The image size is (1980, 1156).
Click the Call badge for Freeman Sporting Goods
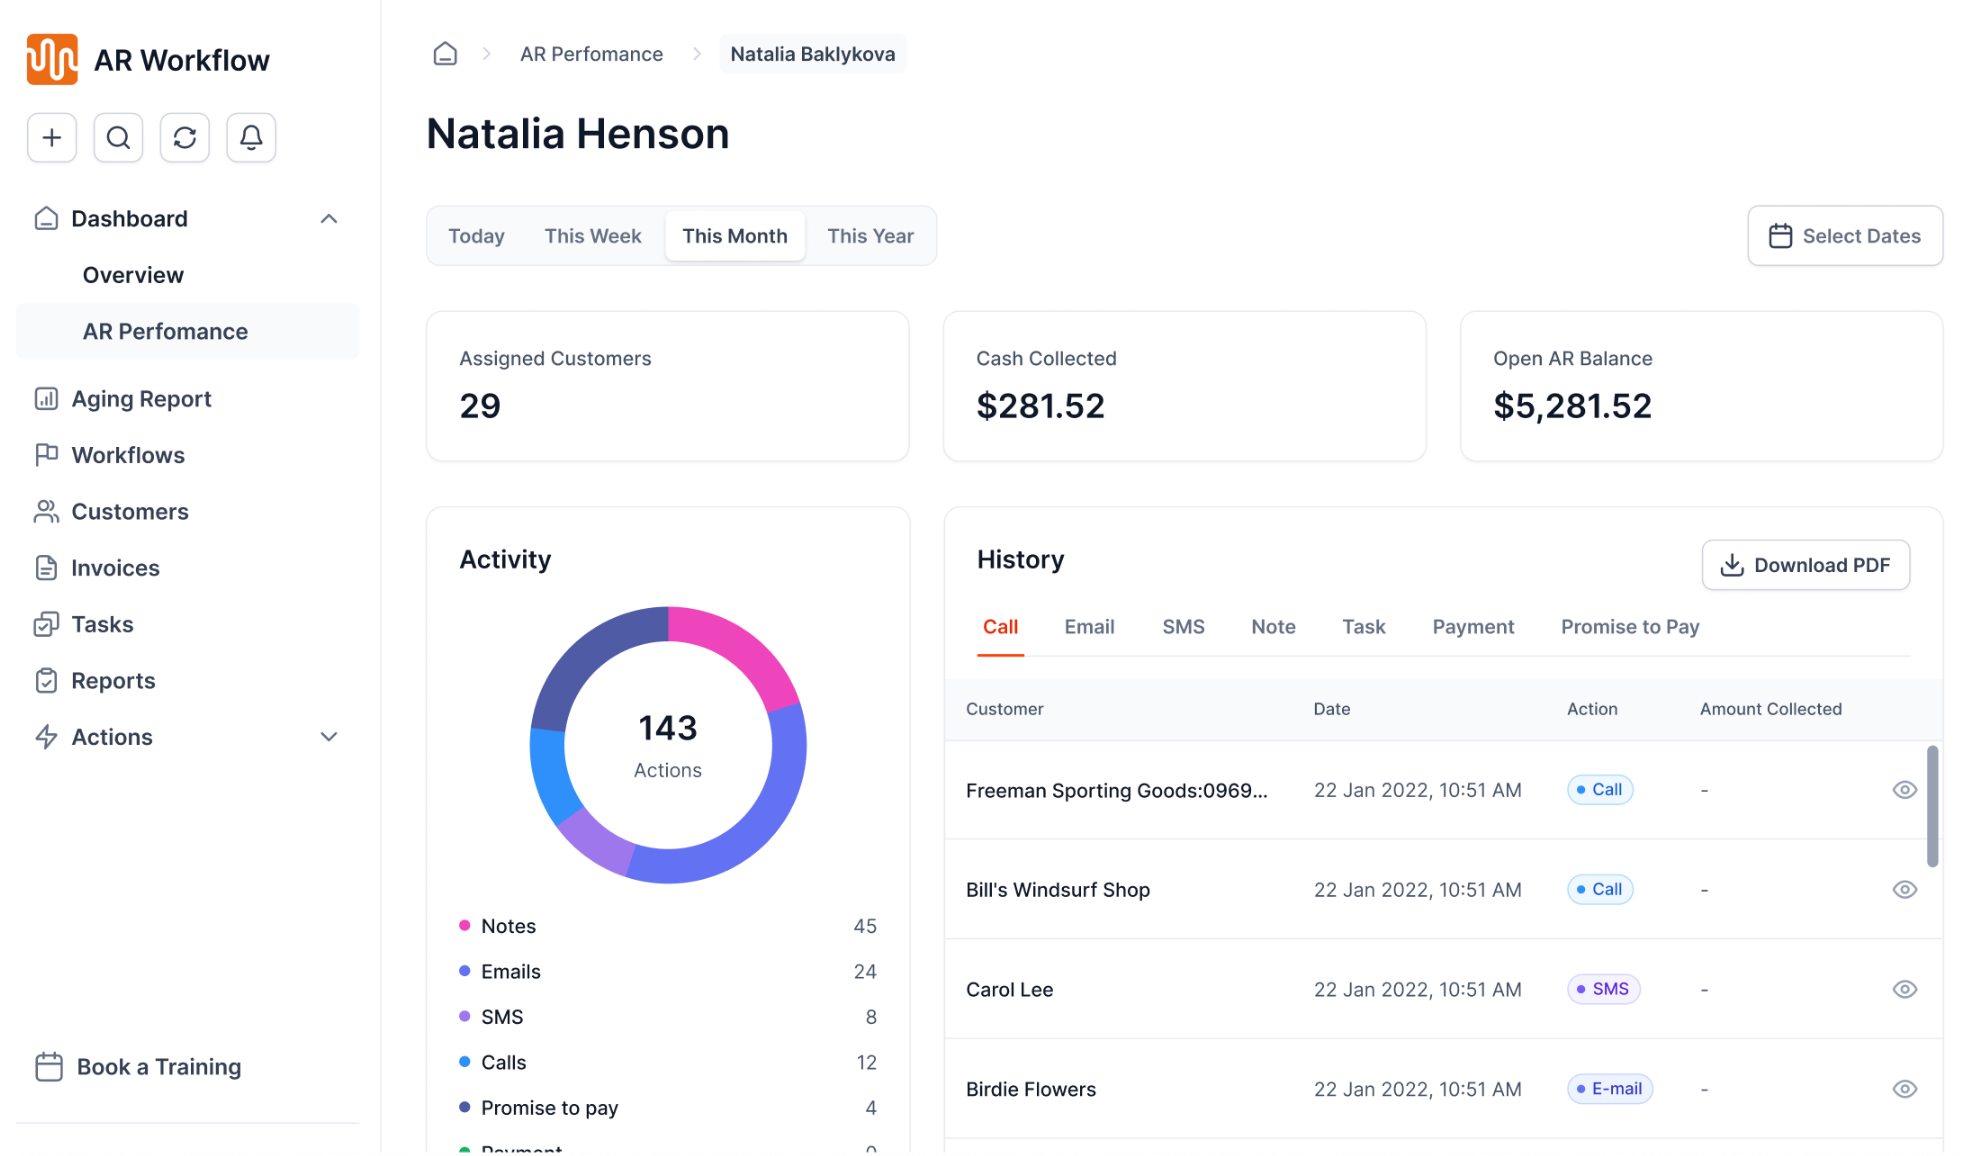tap(1599, 790)
